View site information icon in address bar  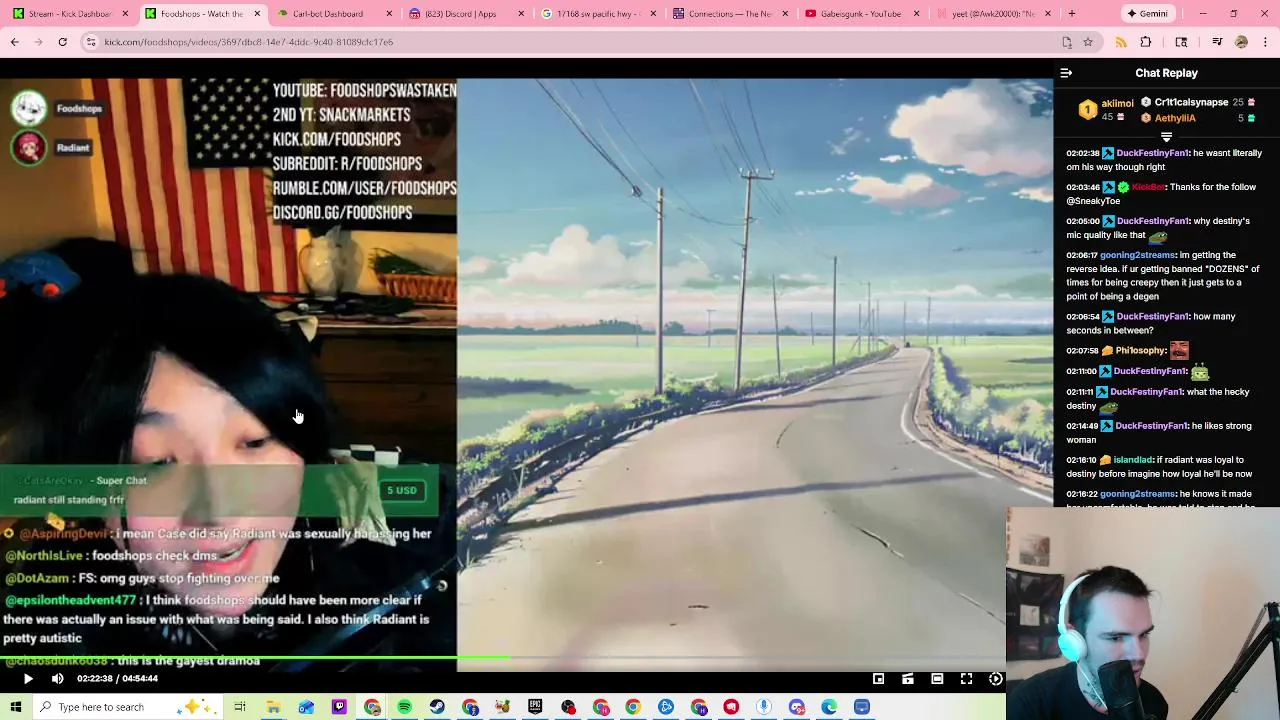coord(90,42)
